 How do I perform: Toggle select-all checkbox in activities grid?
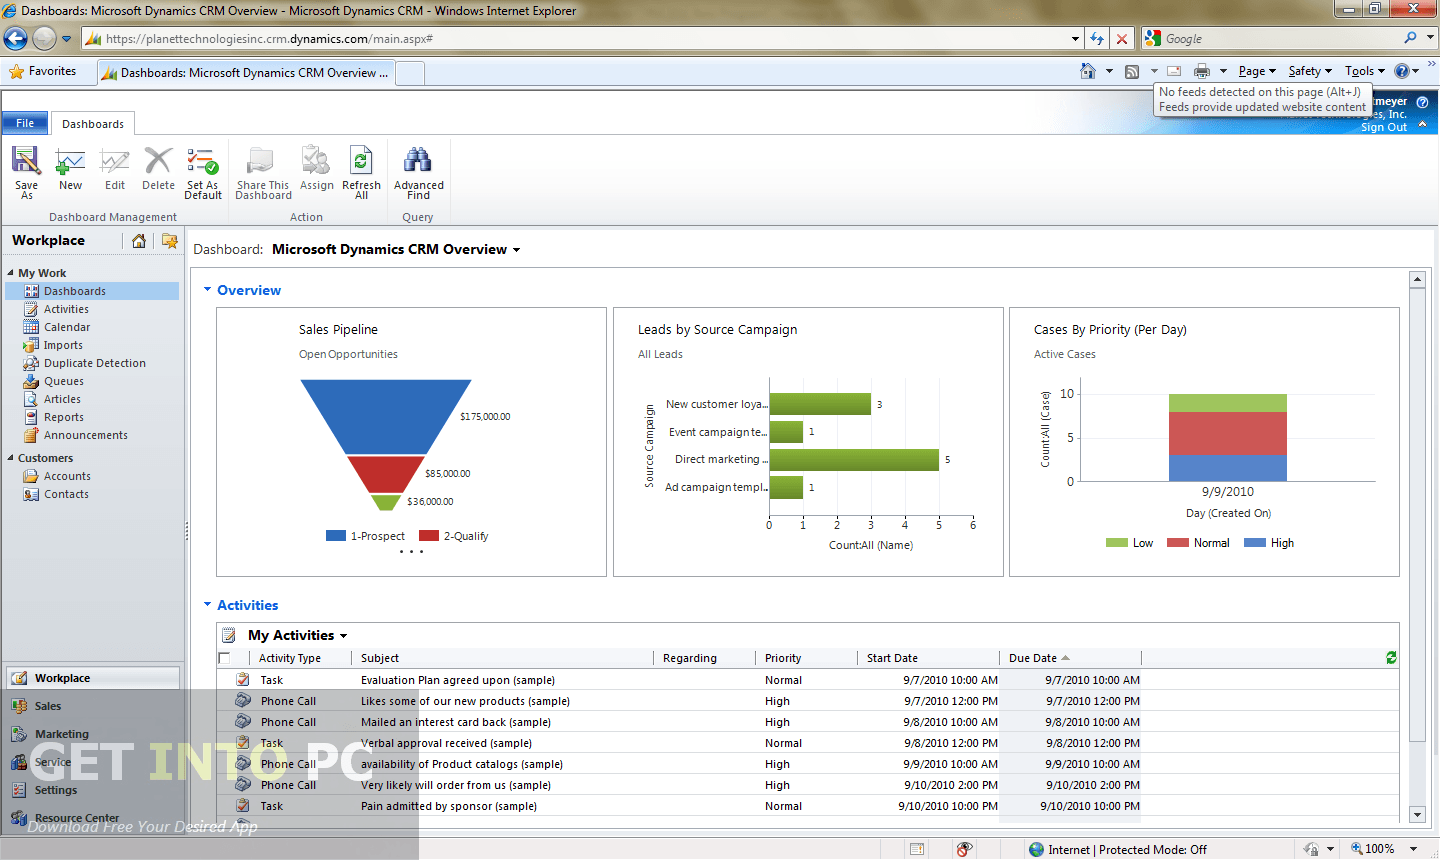click(x=224, y=658)
